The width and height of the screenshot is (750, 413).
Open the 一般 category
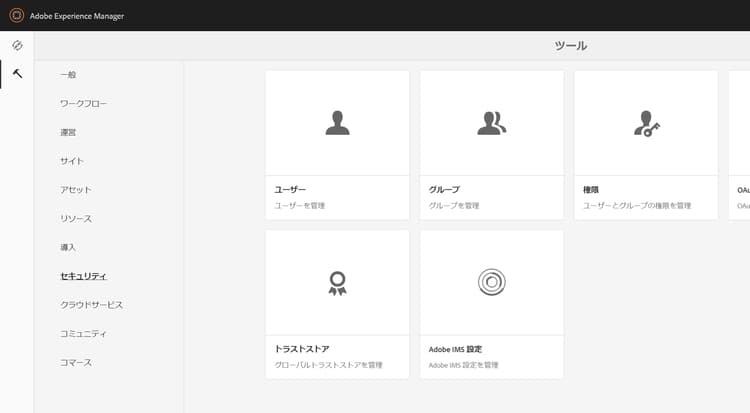point(68,75)
